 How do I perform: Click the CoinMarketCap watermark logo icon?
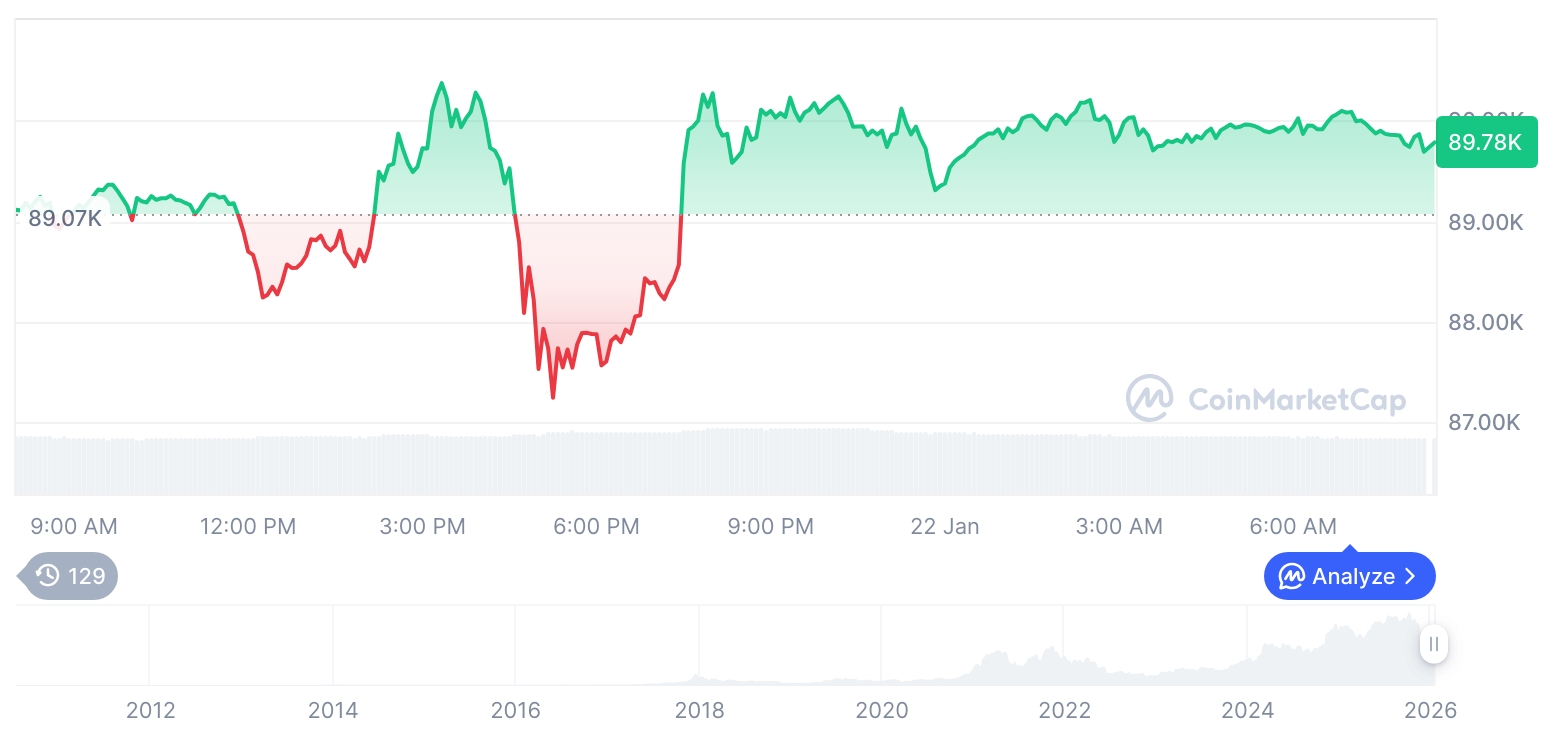(x=1150, y=399)
